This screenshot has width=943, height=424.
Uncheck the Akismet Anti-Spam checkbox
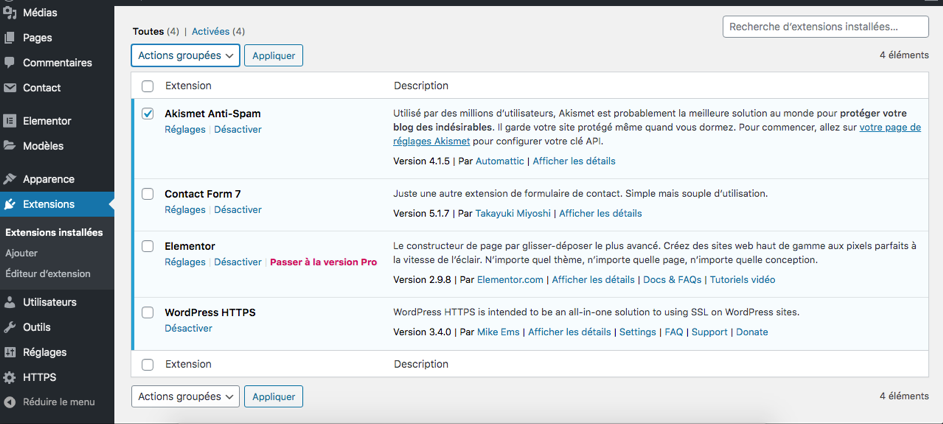[147, 114]
